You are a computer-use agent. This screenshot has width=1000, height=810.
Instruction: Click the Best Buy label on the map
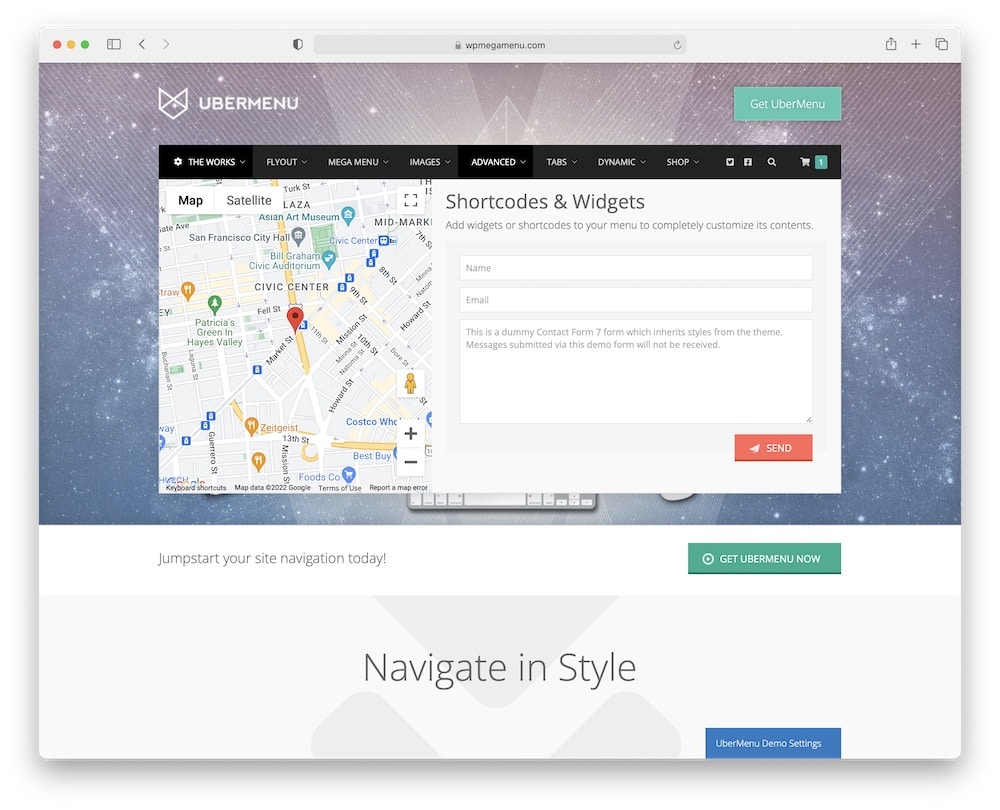pyautogui.click(x=372, y=456)
